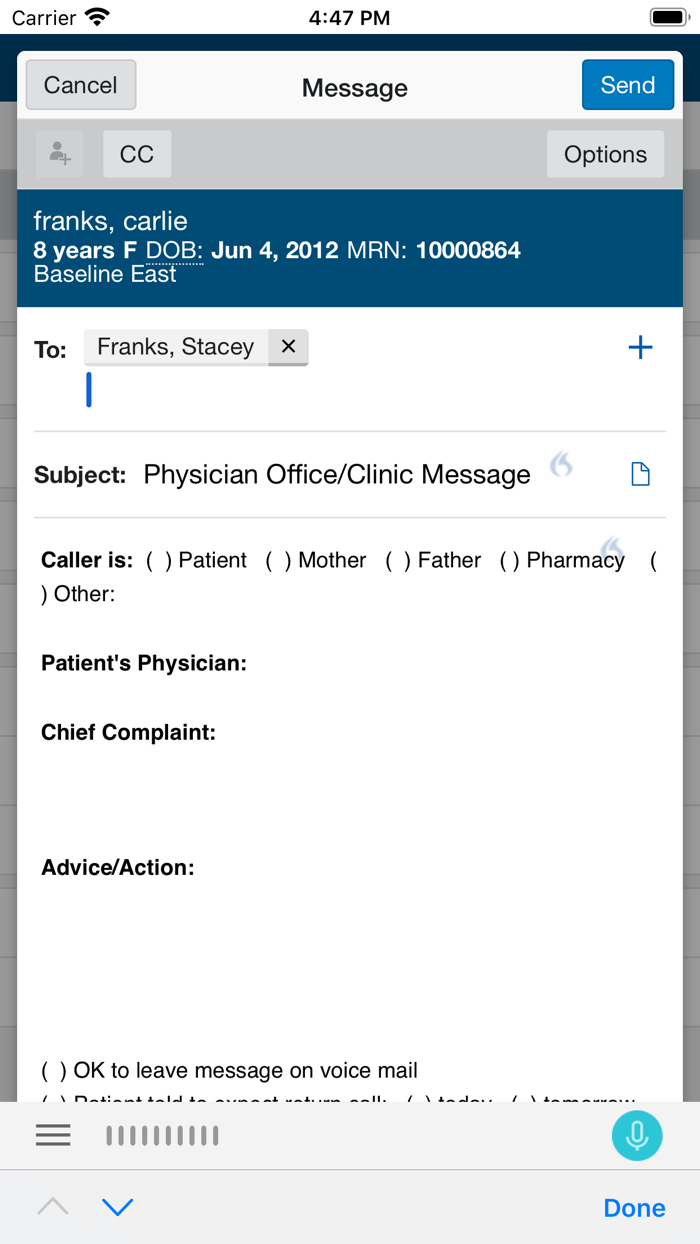Add another recipient with the blue plus icon

[x=640, y=347]
